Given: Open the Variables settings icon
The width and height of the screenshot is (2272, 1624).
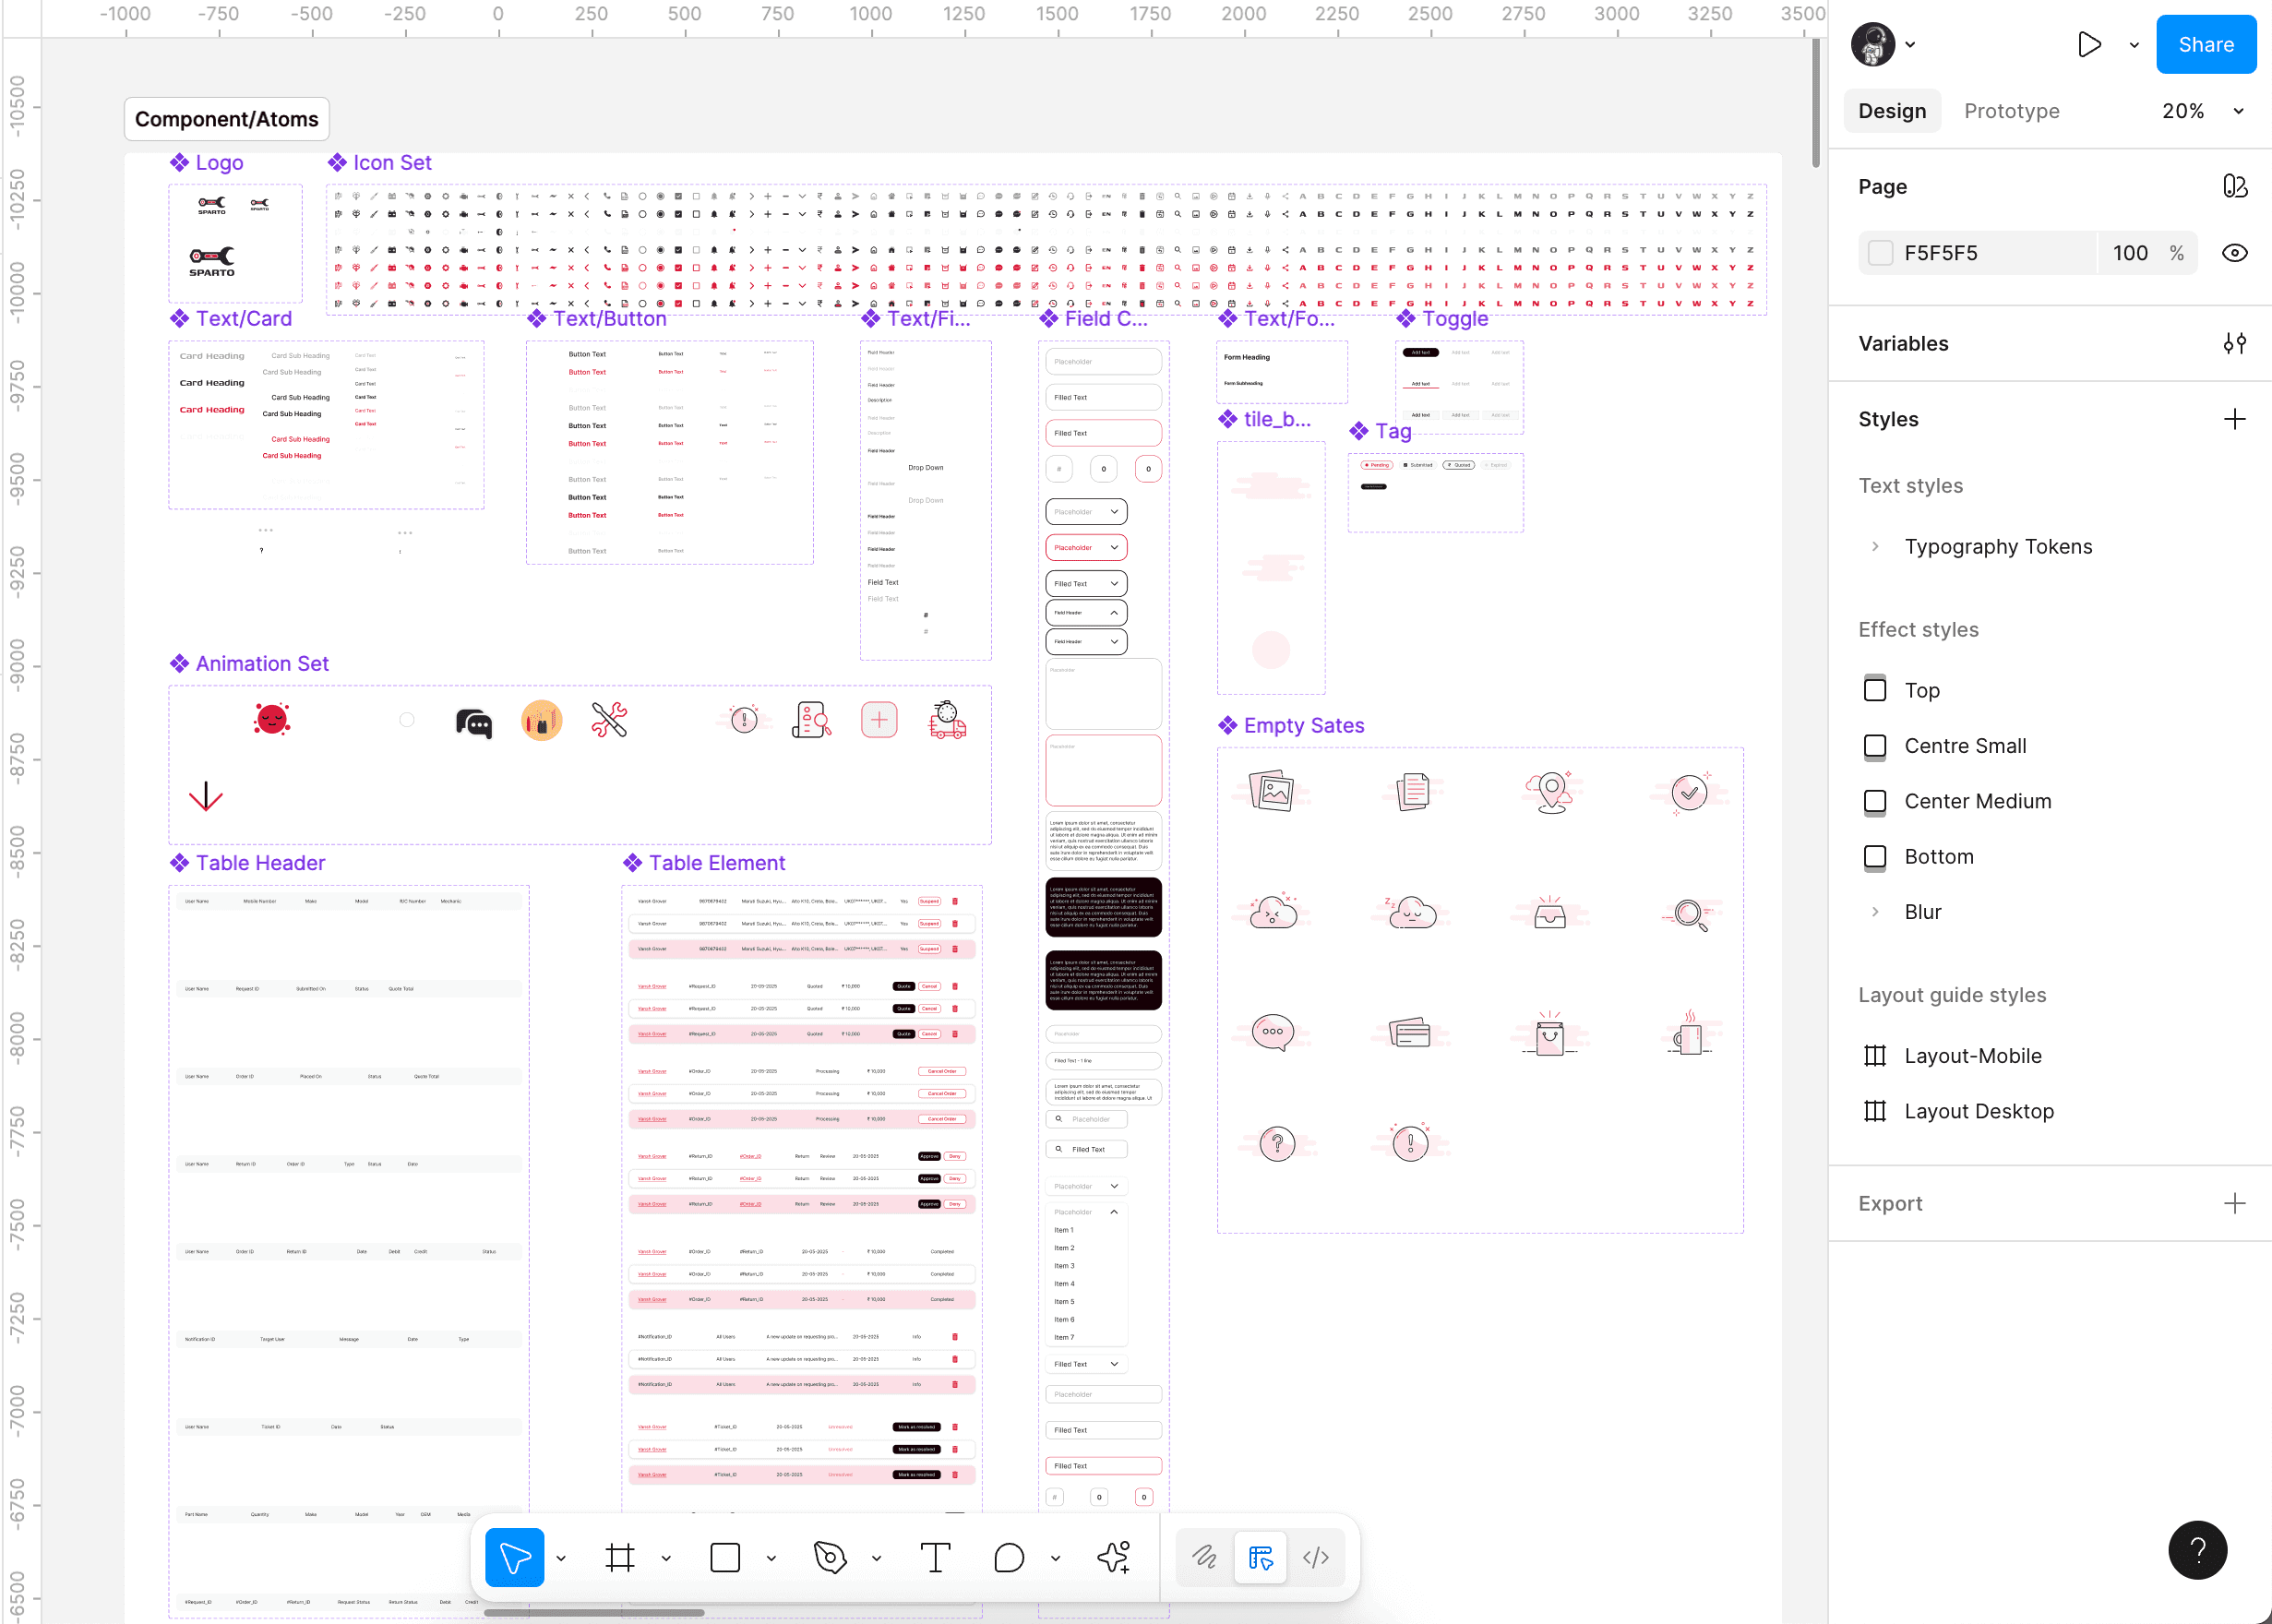Looking at the screenshot, I should [x=2234, y=344].
